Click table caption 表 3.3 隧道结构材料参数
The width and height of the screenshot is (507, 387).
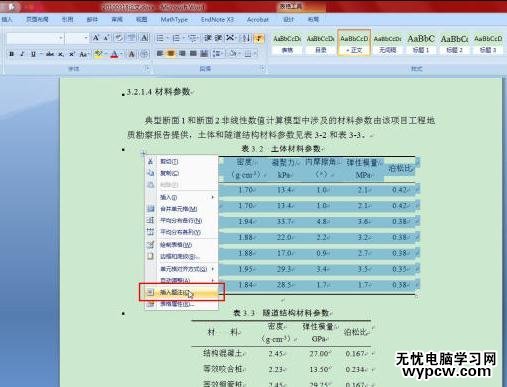(x=282, y=313)
